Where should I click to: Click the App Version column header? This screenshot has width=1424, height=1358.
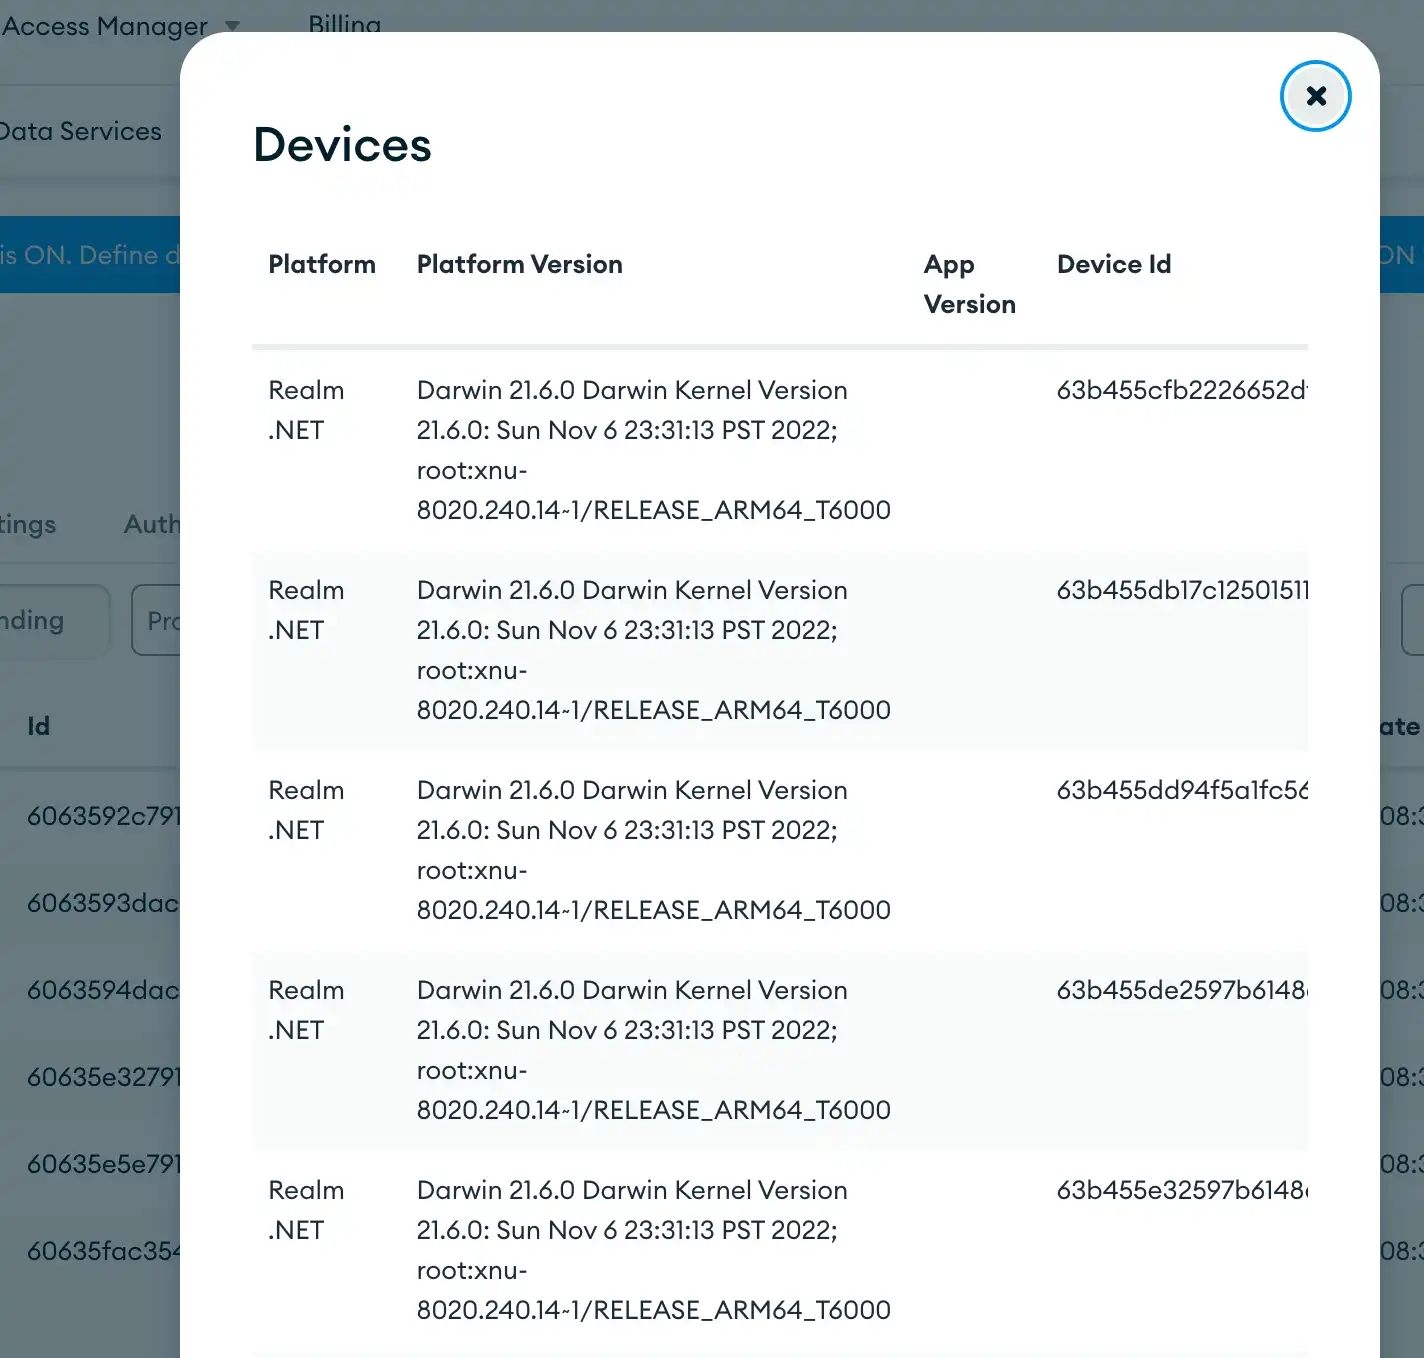(969, 284)
